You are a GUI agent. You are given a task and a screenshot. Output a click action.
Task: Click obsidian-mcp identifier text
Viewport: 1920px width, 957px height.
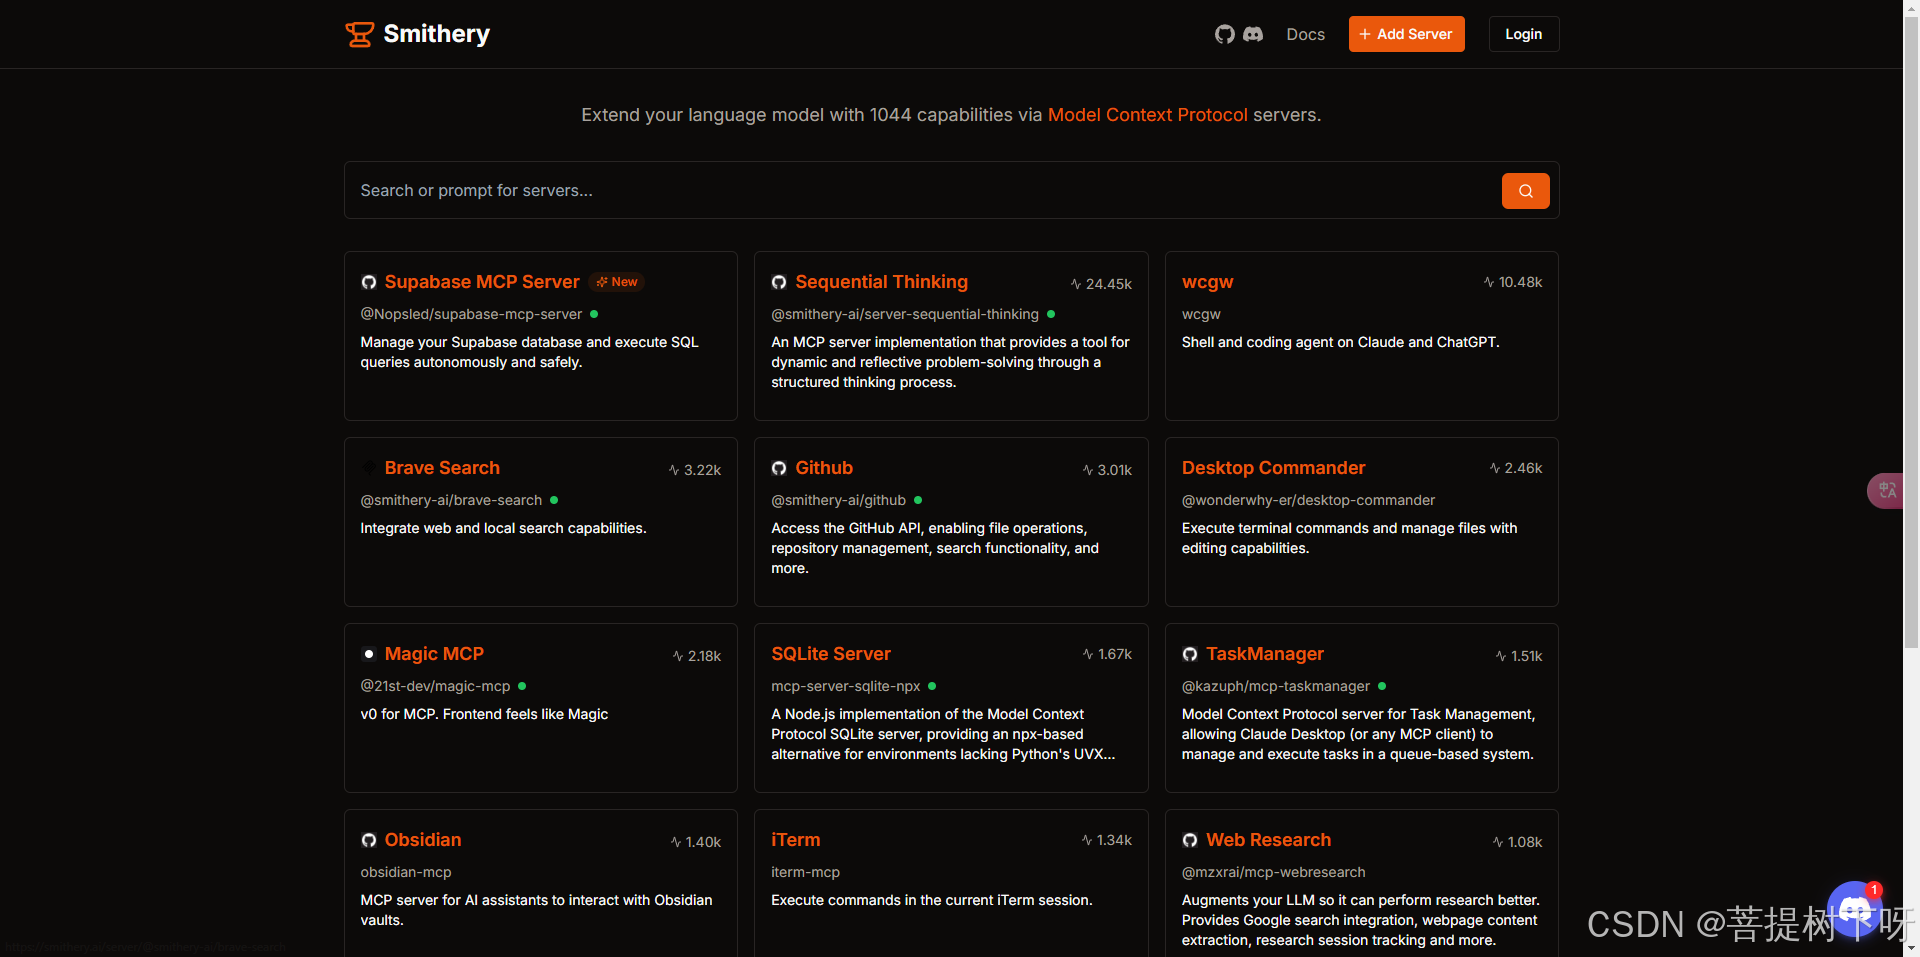[x=406, y=872]
